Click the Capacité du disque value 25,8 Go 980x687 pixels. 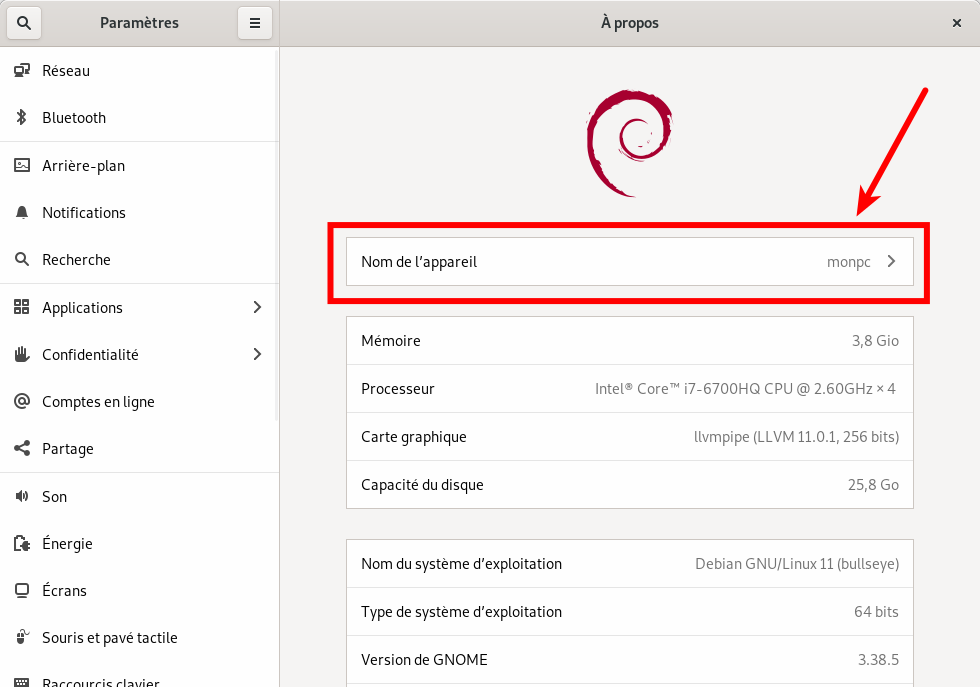(873, 484)
